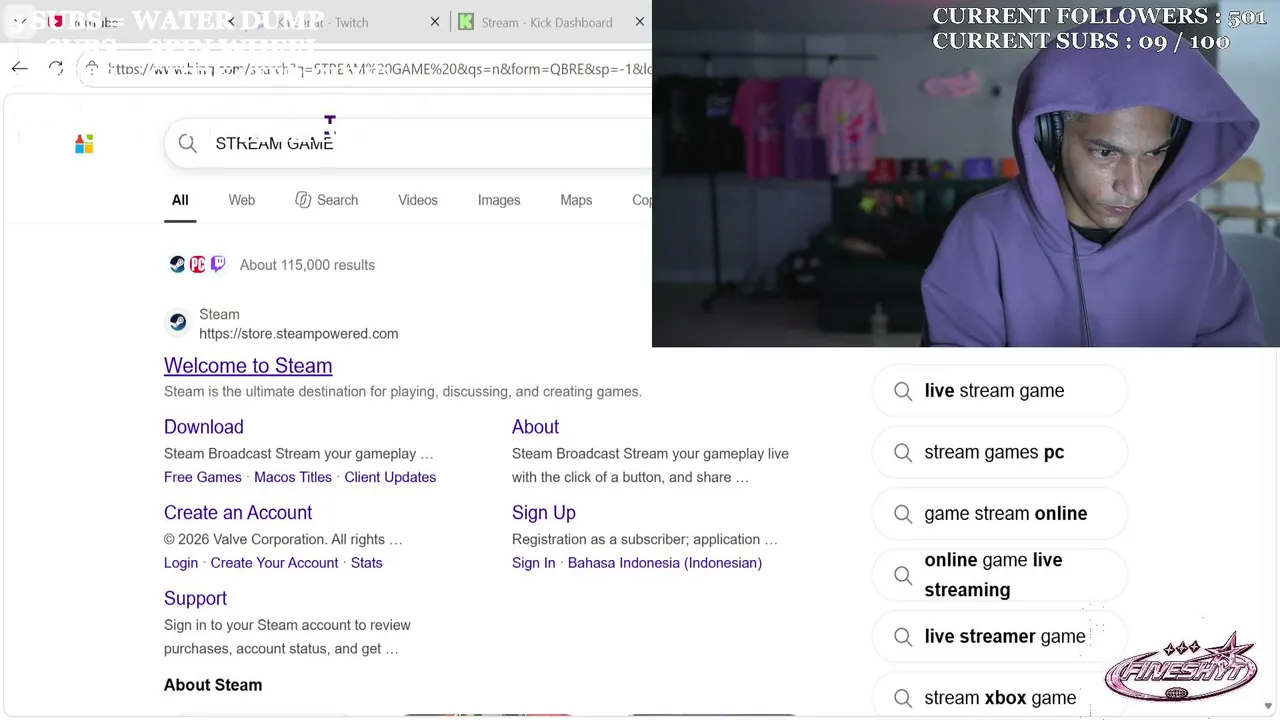Go back using the browser back arrow

click(x=20, y=68)
